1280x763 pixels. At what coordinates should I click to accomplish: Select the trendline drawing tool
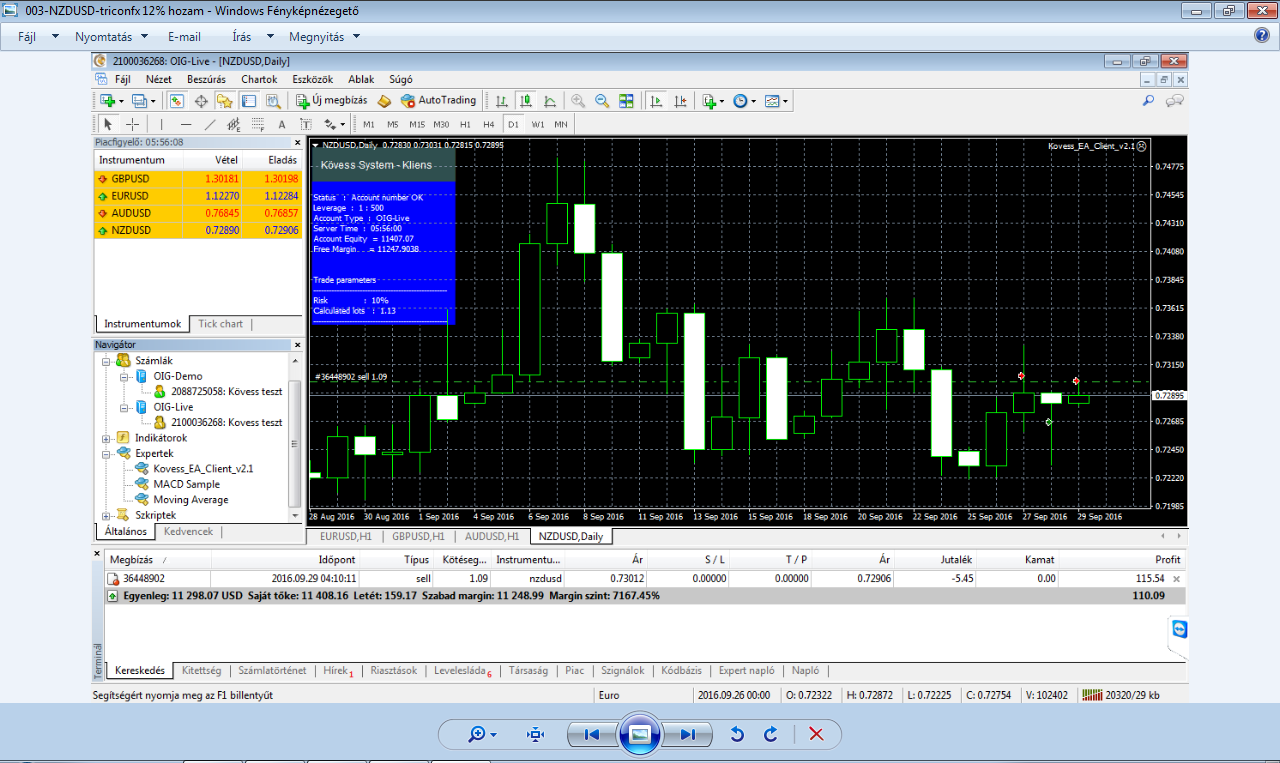(x=209, y=124)
